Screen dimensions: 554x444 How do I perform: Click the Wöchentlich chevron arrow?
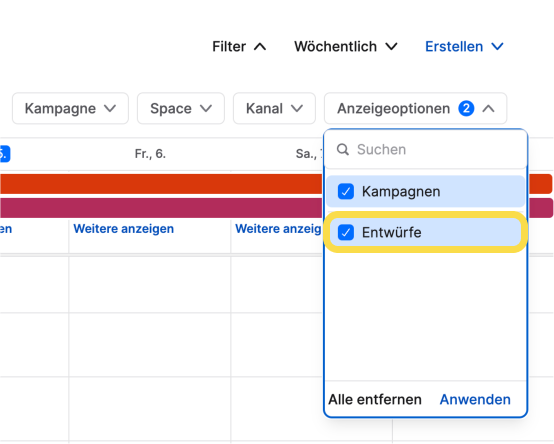[391, 47]
